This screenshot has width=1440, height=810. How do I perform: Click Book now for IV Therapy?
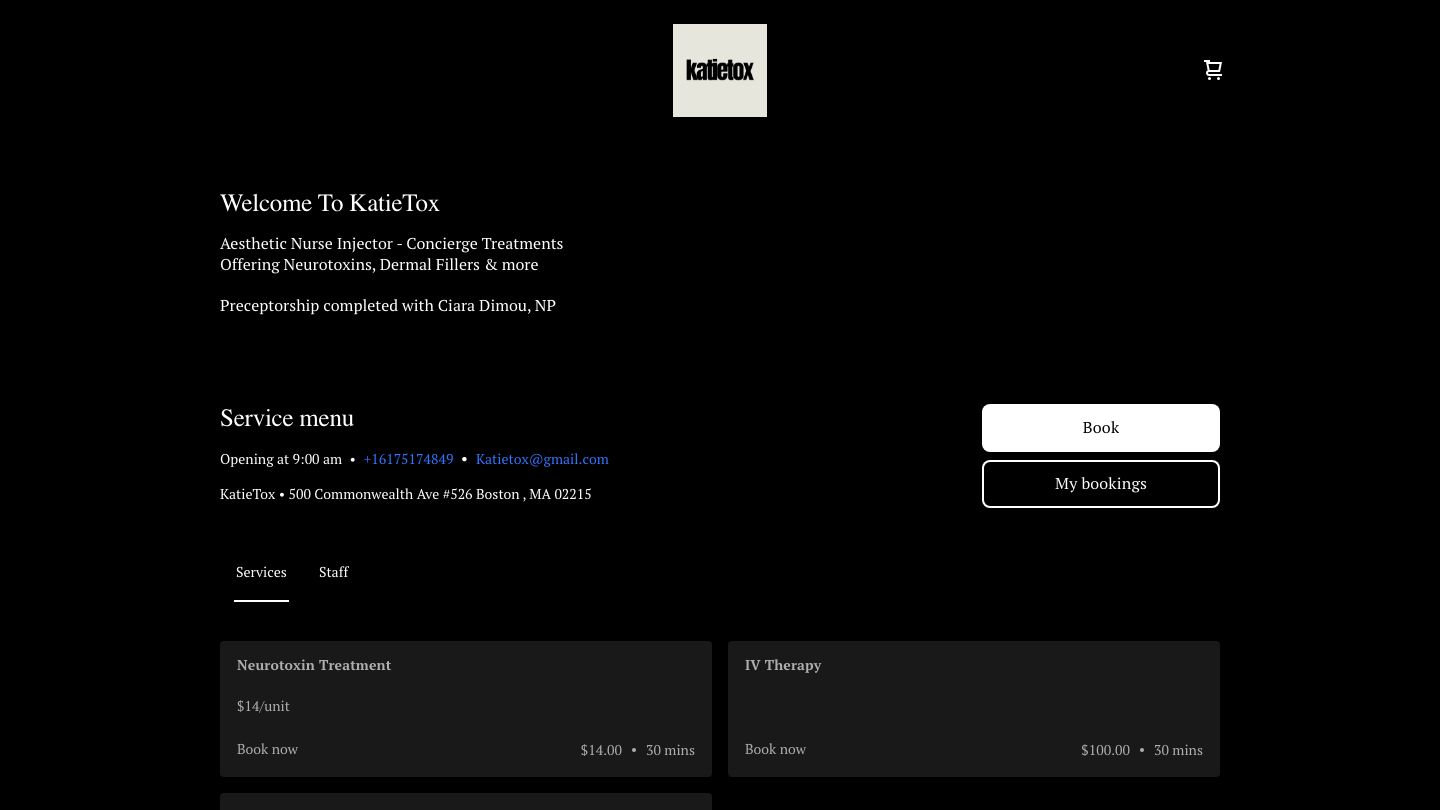775,749
